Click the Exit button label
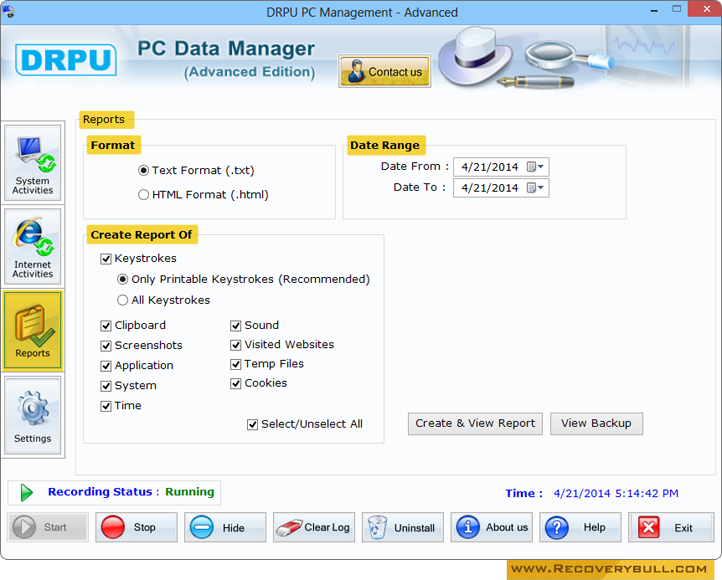The height and width of the screenshot is (580, 722). [x=683, y=528]
